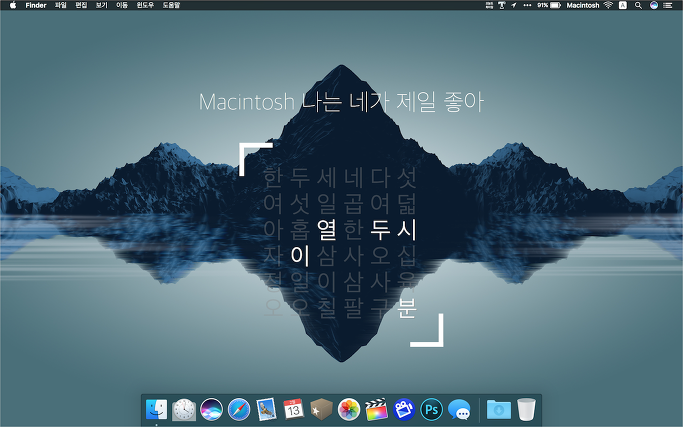The width and height of the screenshot is (683, 427).
Task: Open the 파일 menu
Action: (61, 5)
